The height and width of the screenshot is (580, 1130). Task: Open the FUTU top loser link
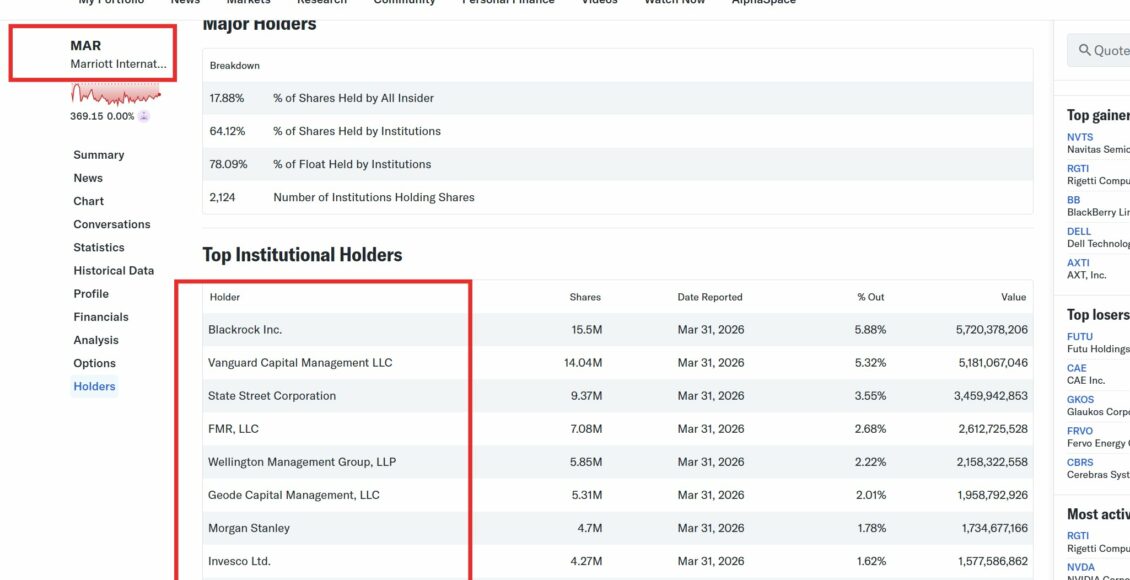tap(1080, 336)
